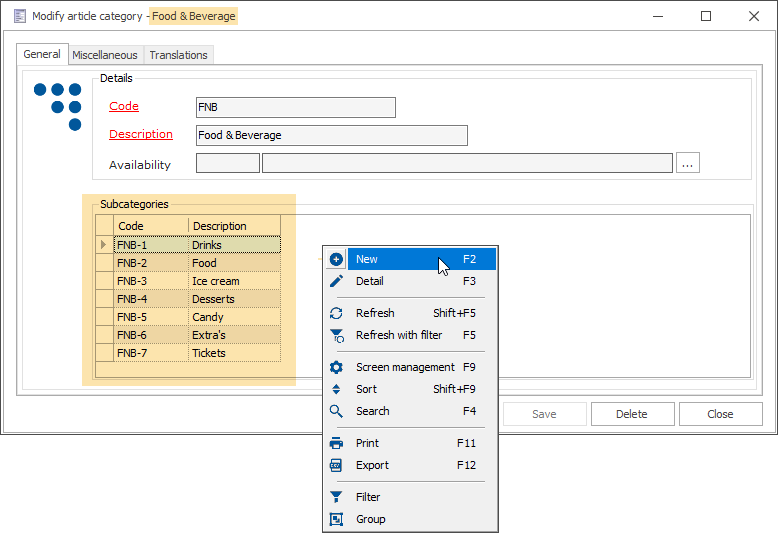The width and height of the screenshot is (778, 533).
Task: Select the Food description cell
Action: [234, 263]
